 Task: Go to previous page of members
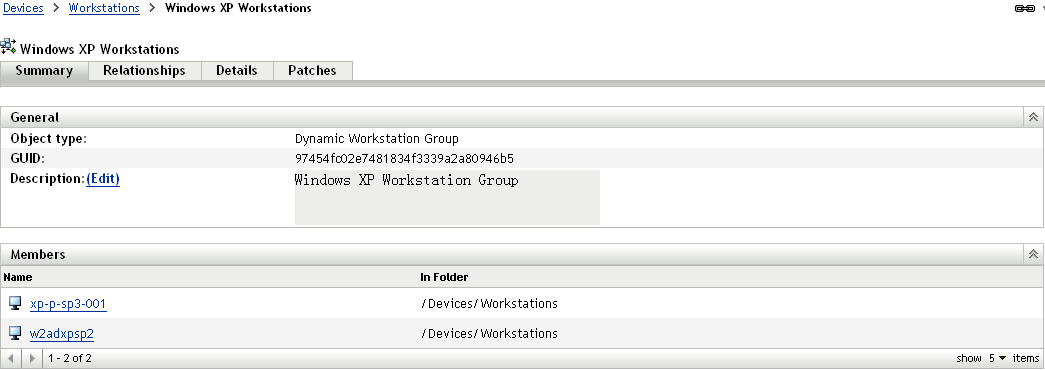tap(10, 359)
